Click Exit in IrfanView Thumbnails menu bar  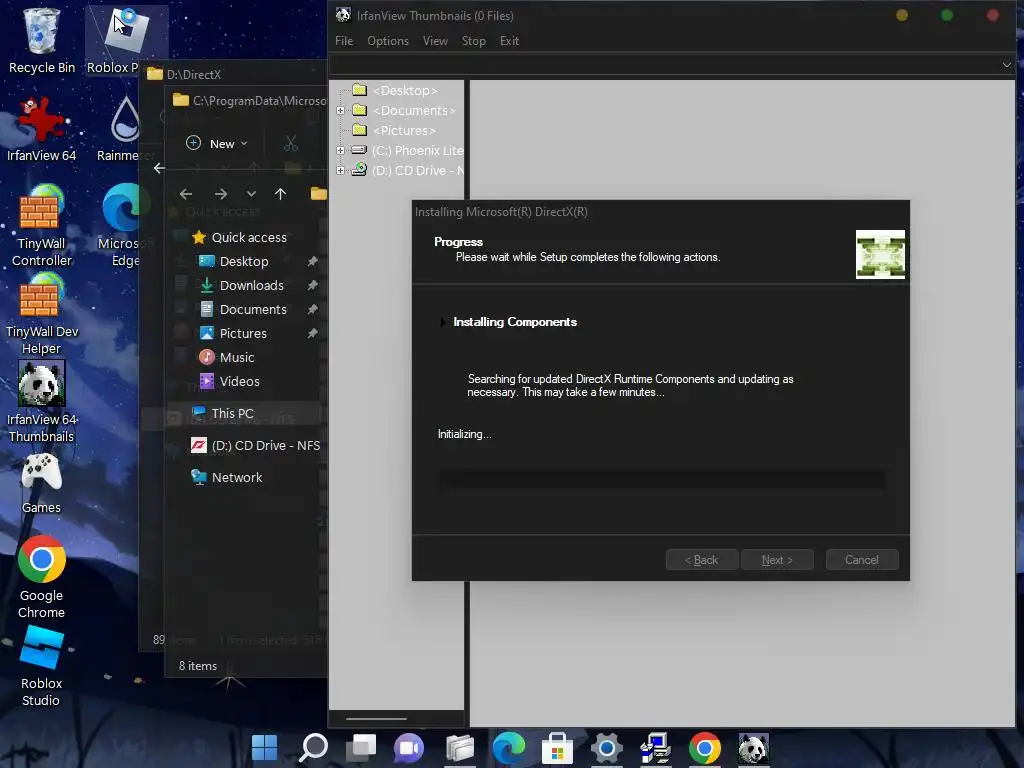point(509,41)
